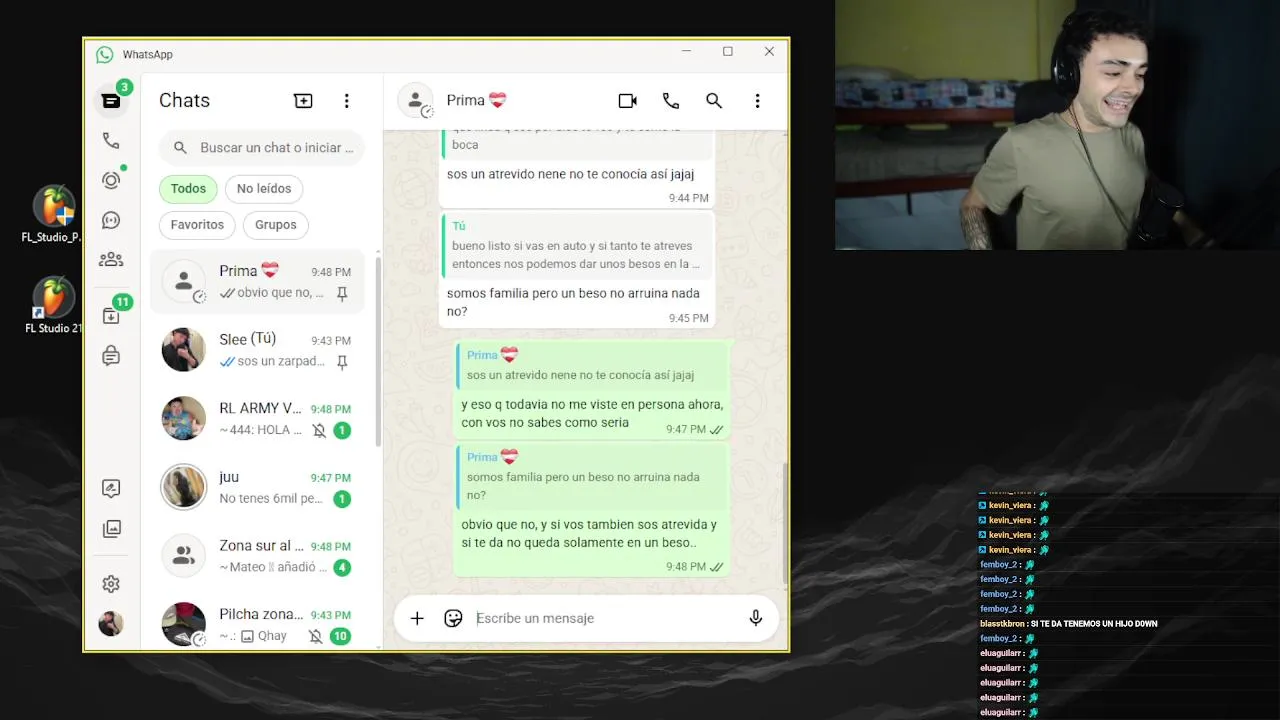Click unread badge 10 on Pilcha zona chat
This screenshot has width=1280, height=720.
pyautogui.click(x=340, y=636)
